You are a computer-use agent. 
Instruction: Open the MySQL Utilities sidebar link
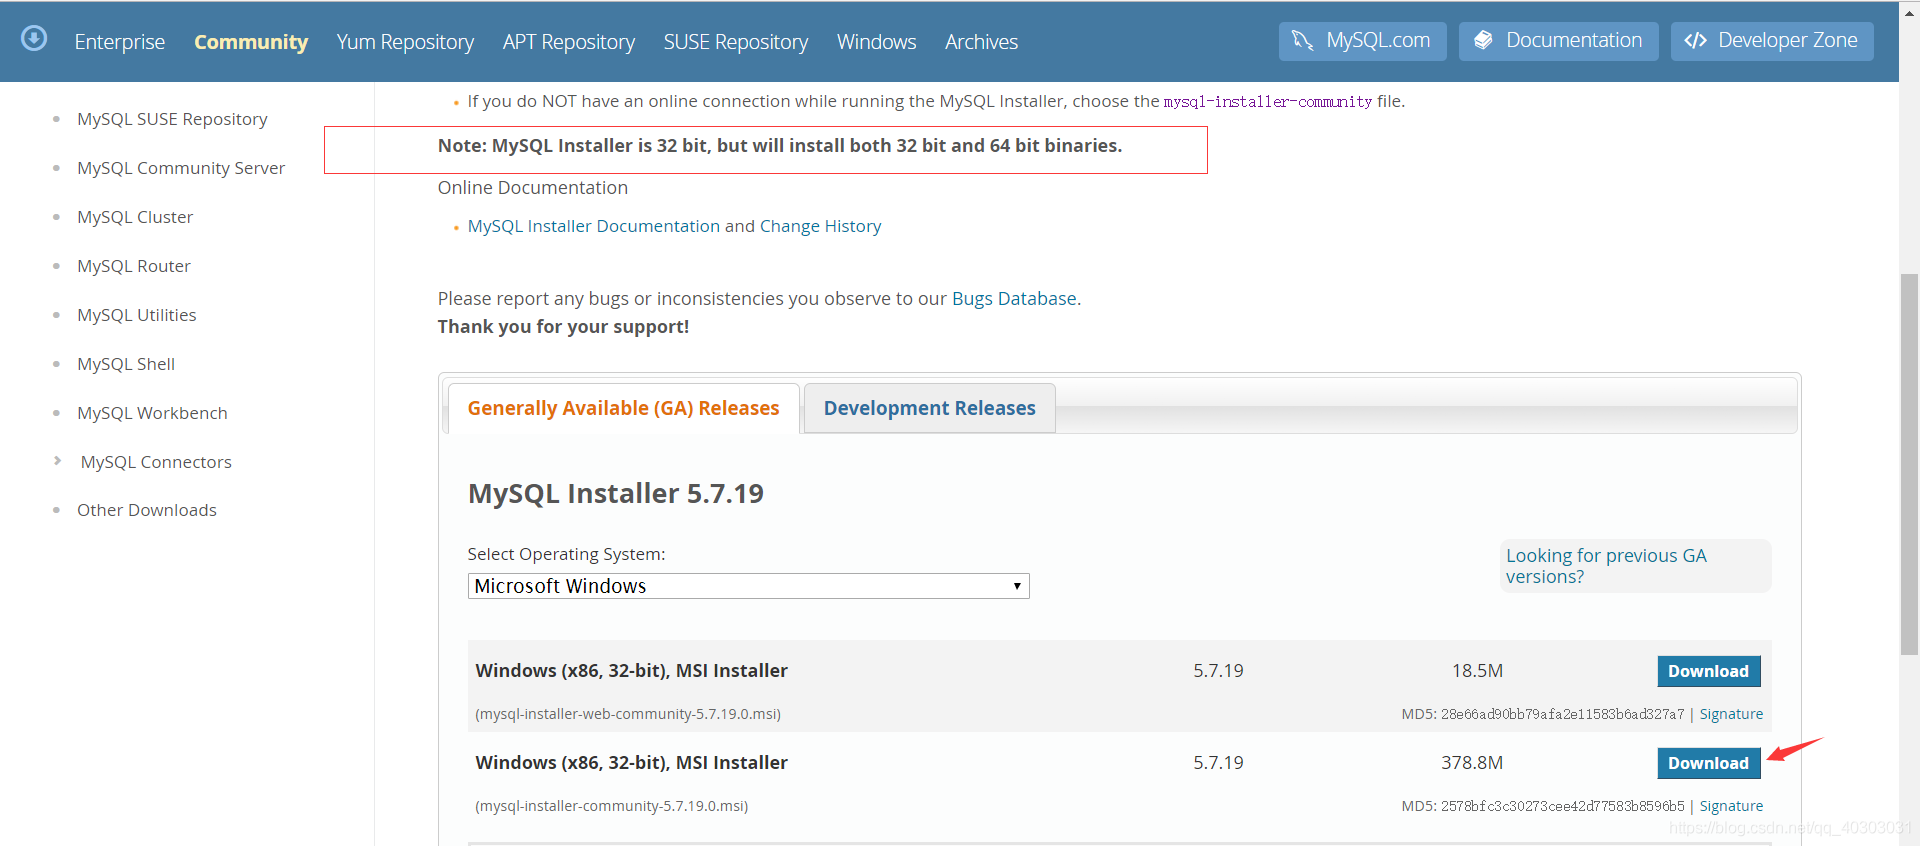137,315
